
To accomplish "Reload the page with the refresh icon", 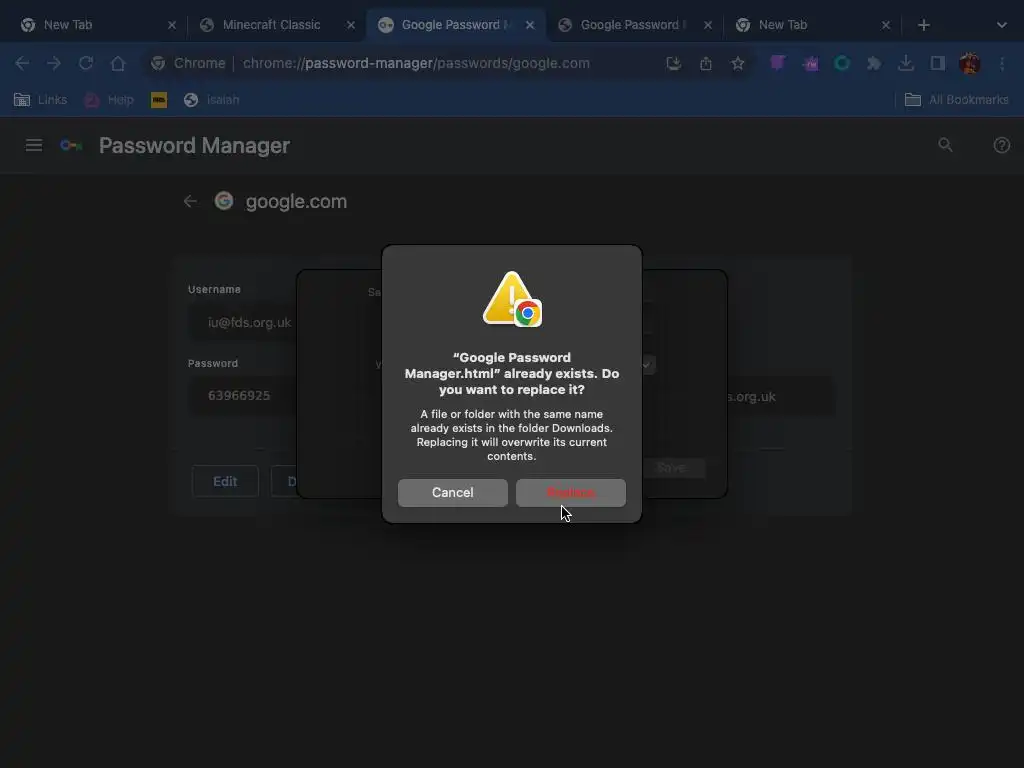I will 86,63.
